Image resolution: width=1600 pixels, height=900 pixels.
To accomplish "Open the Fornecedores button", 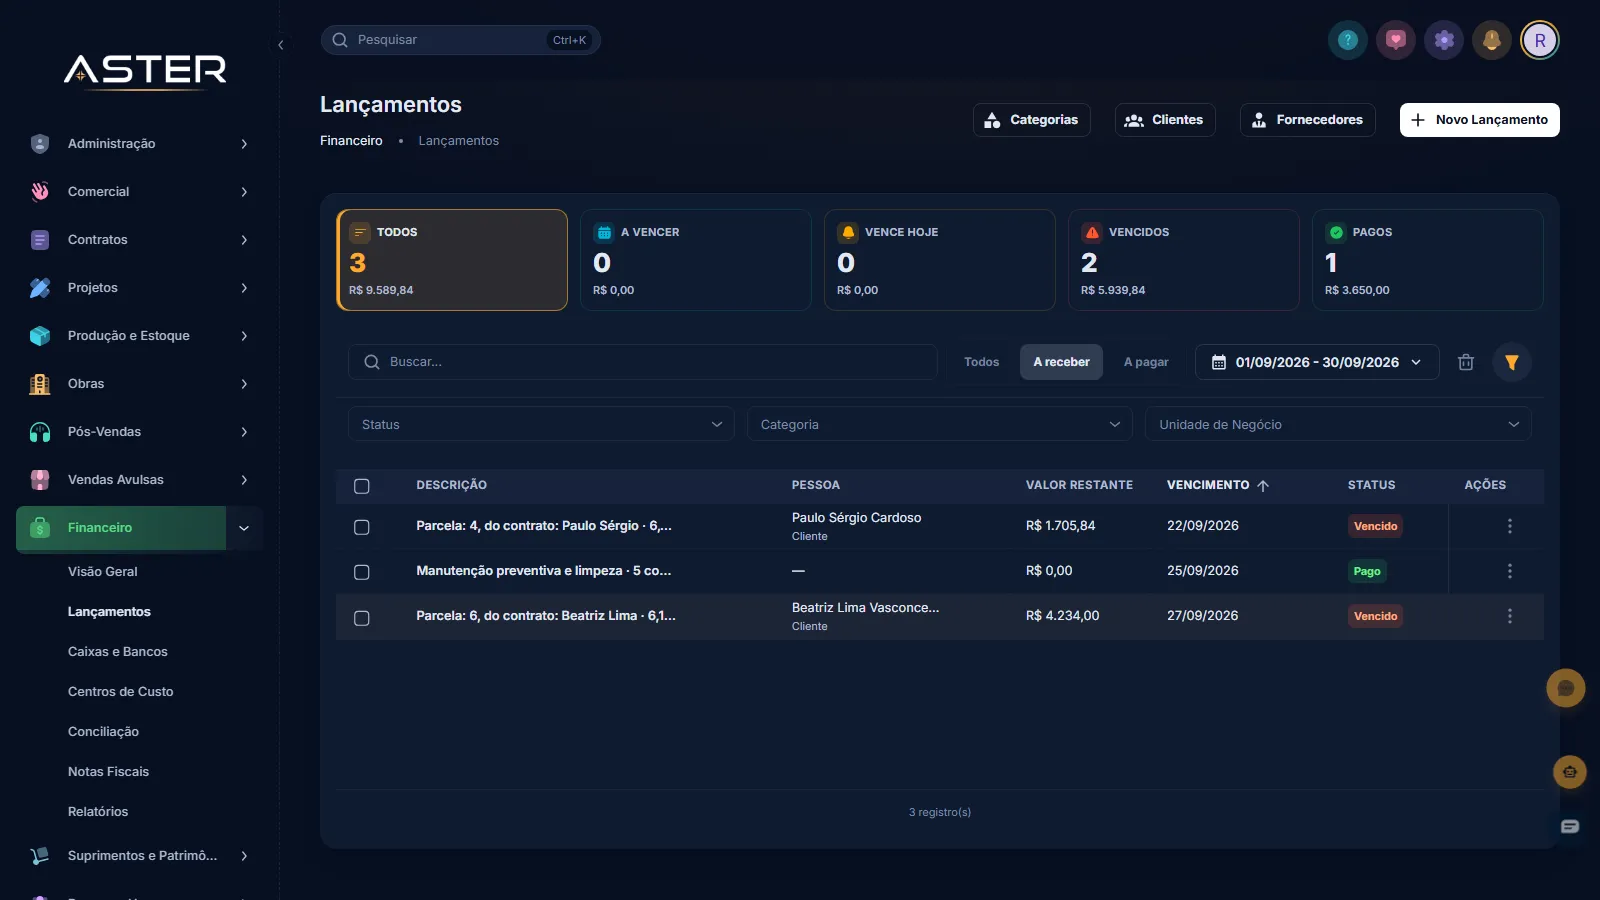I will click(1308, 120).
